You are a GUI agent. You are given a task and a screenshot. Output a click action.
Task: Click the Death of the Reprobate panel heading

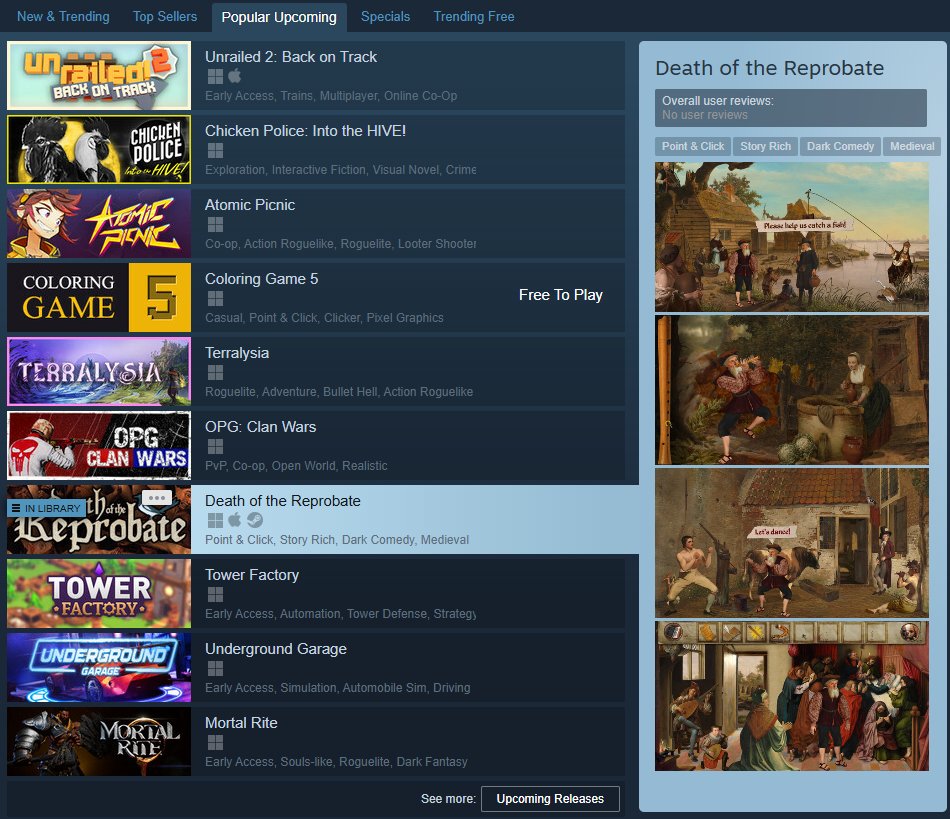[x=769, y=68]
